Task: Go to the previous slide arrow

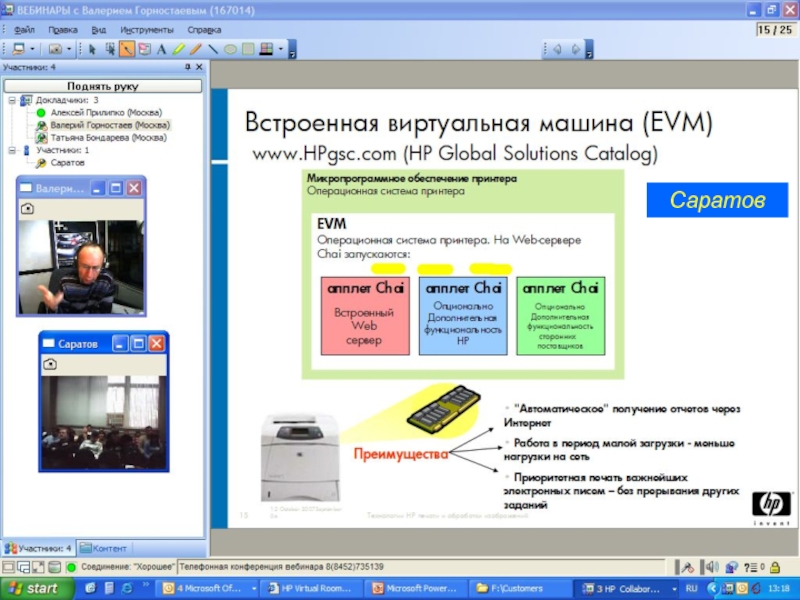Action: point(557,48)
